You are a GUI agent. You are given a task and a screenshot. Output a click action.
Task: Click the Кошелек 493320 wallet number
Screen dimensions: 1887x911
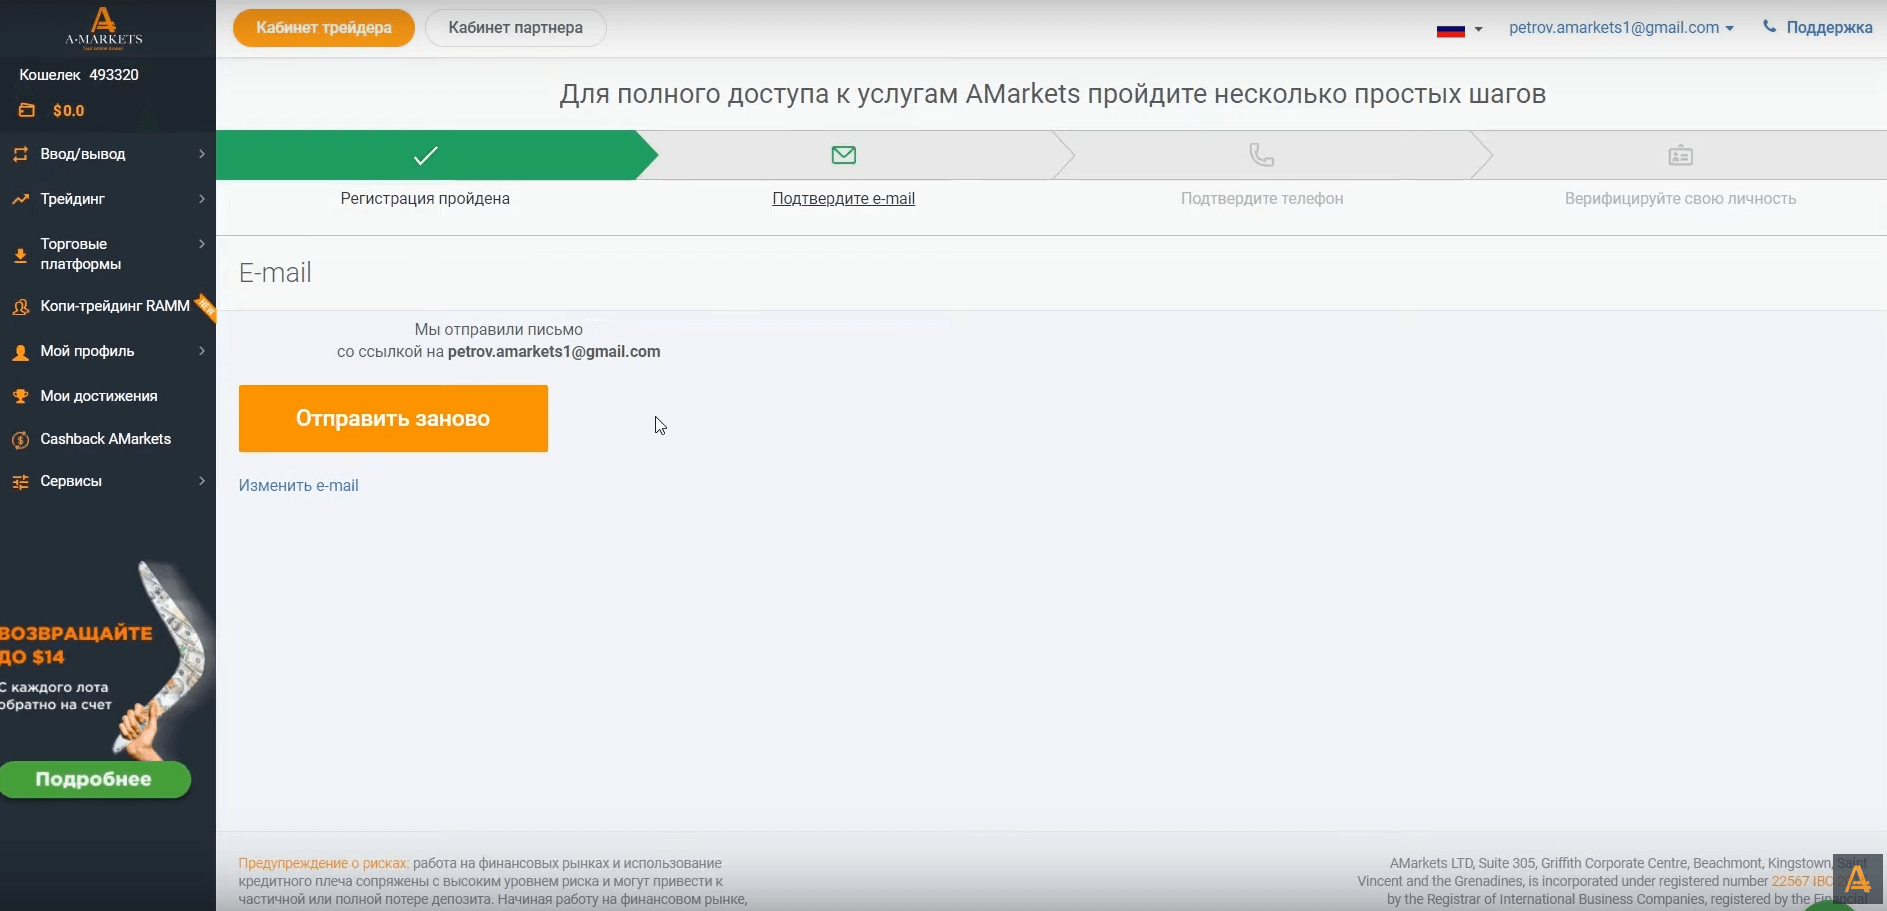tap(79, 75)
